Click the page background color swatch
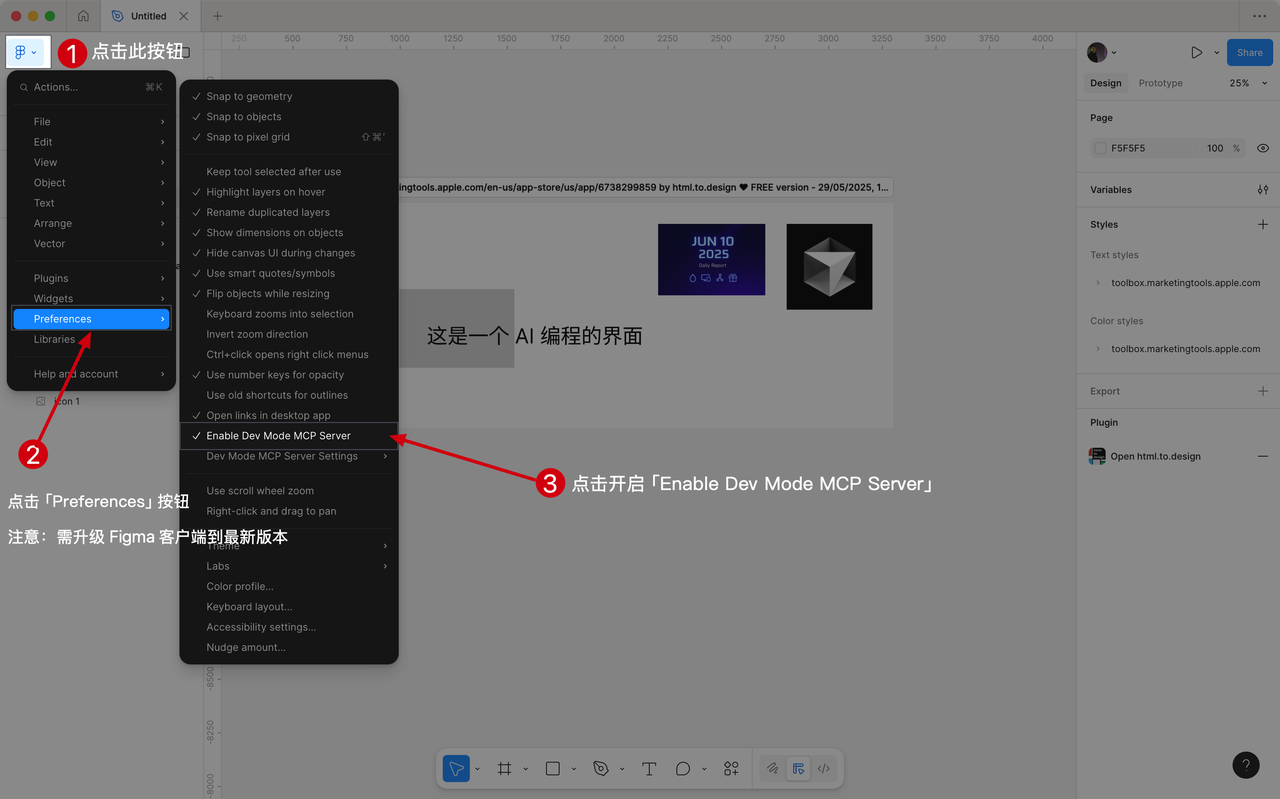 click(1100, 148)
